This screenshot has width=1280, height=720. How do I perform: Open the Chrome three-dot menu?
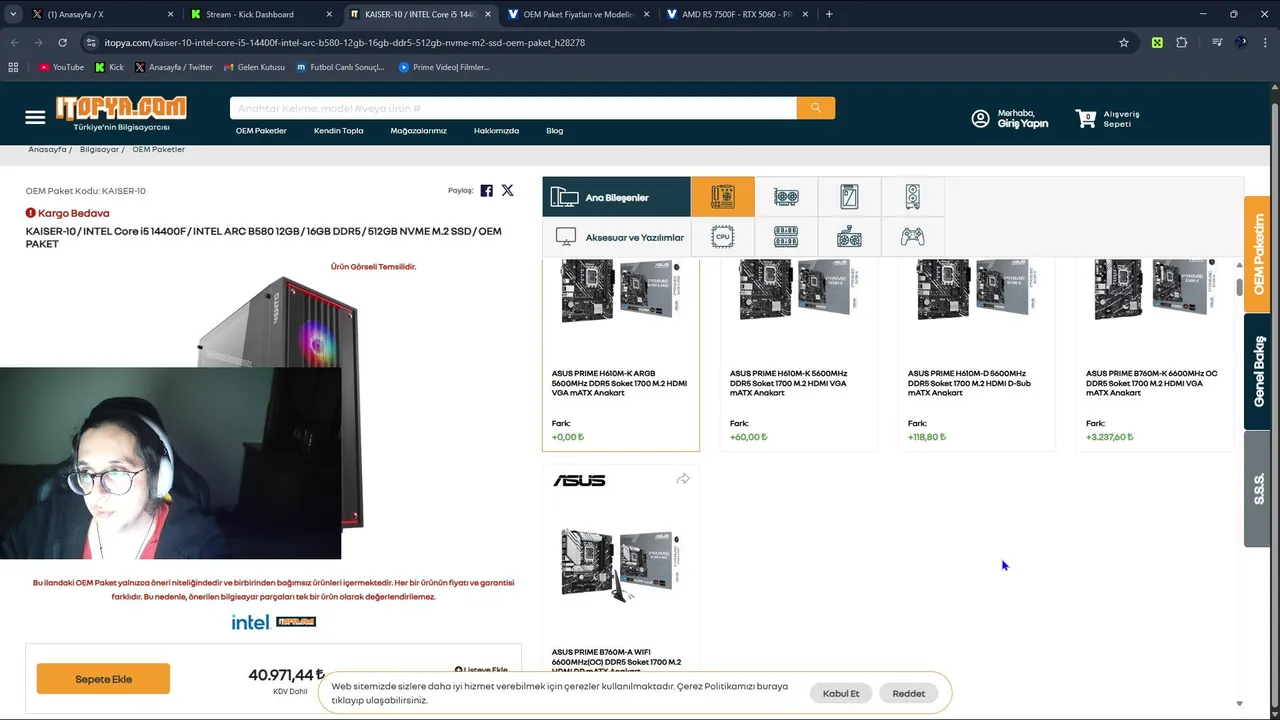pyautogui.click(x=1266, y=43)
